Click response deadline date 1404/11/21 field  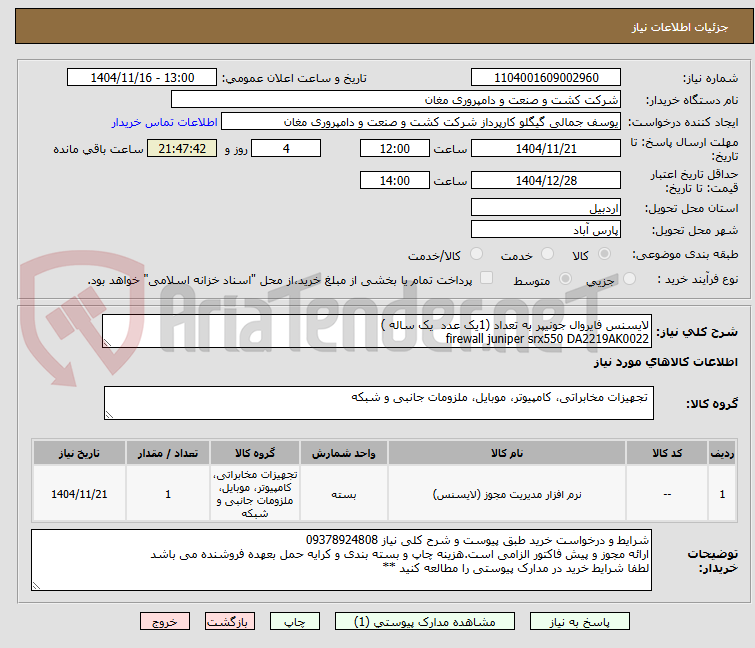pyautogui.click(x=546, y=148)
